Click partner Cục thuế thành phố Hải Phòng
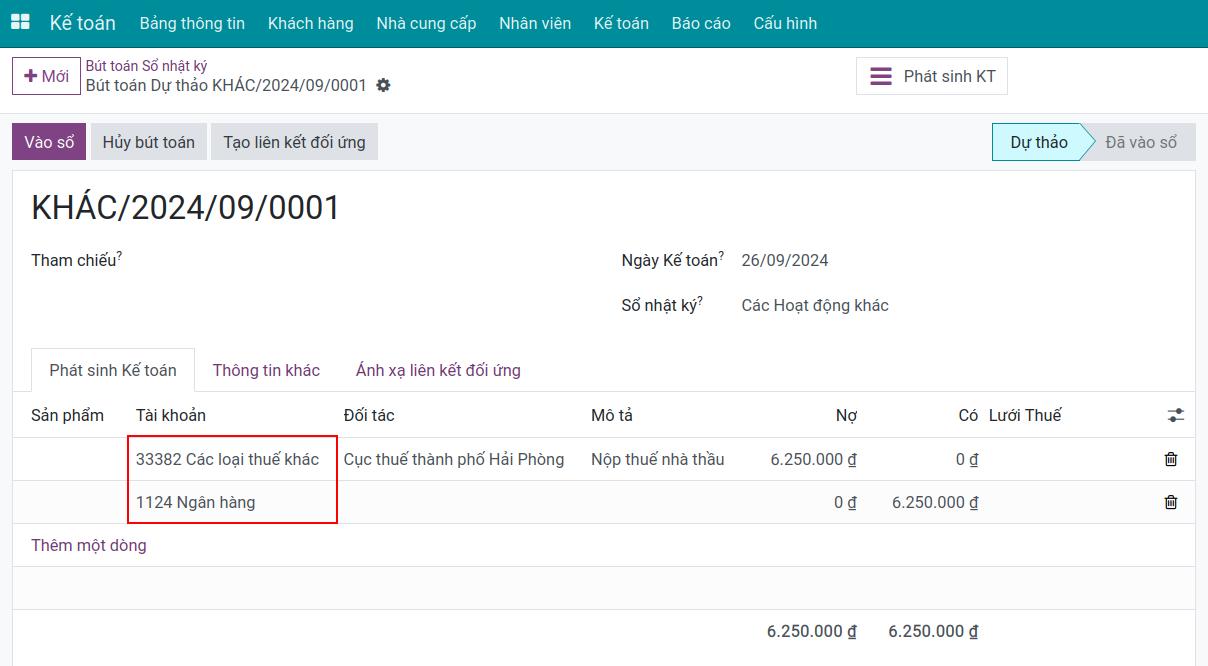Image resolution: width=1208 pixels, height=666 pixels. pyautogui.click(x=454, y=459)
